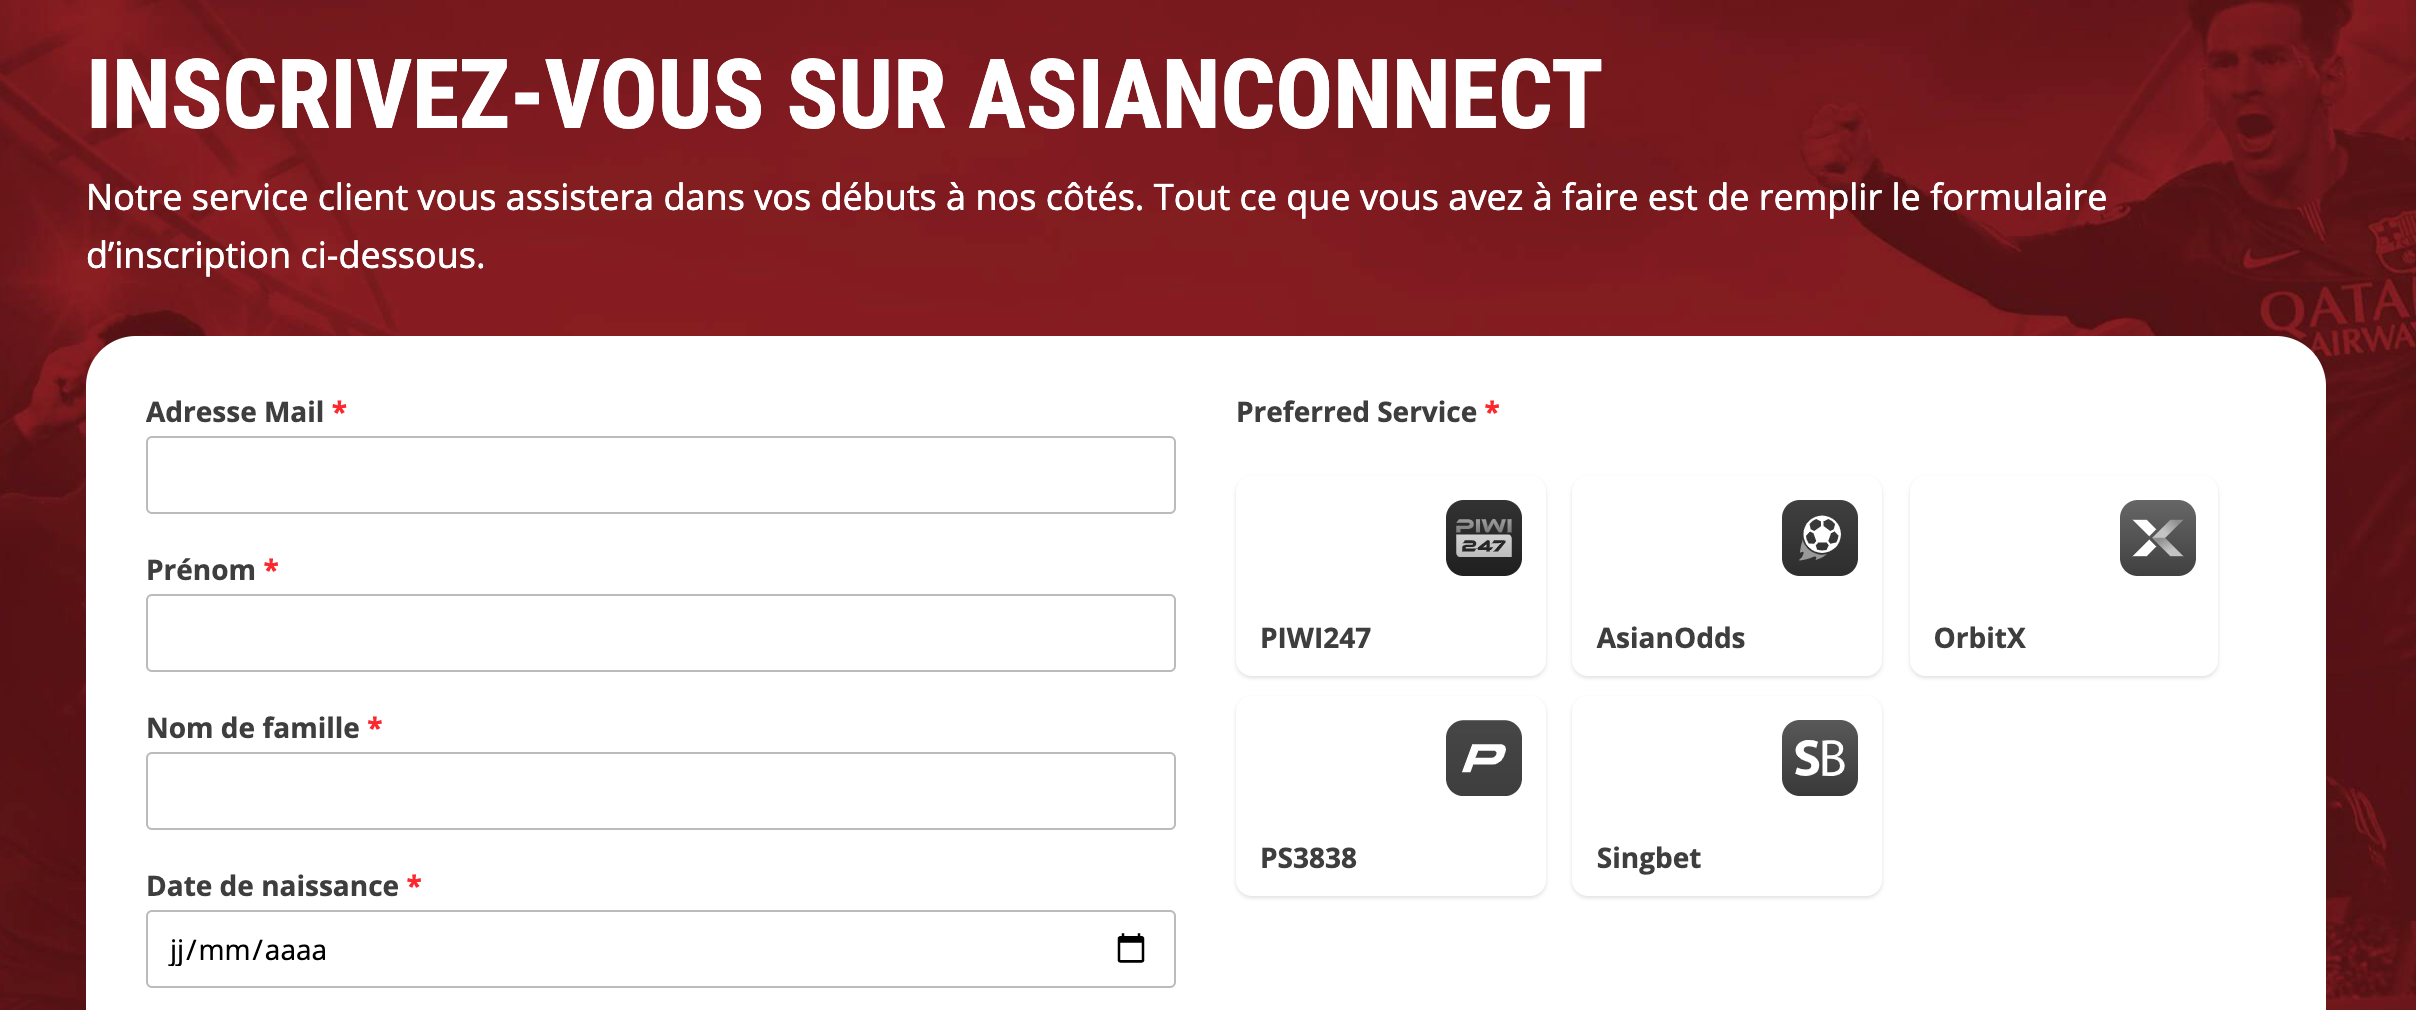The image size is (2416, 1010).
Task: Click the PS3838 P logo icon
Action: pos(1483,758)
